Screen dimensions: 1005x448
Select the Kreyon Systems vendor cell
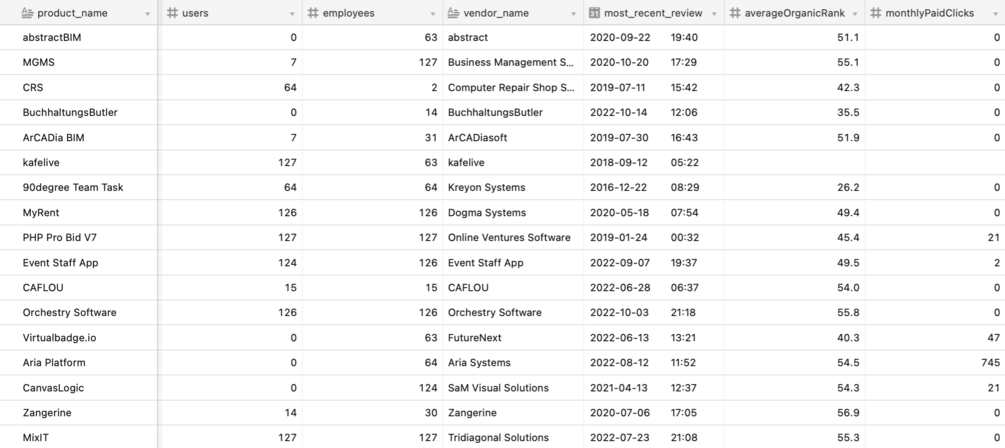tap(513, 187)
